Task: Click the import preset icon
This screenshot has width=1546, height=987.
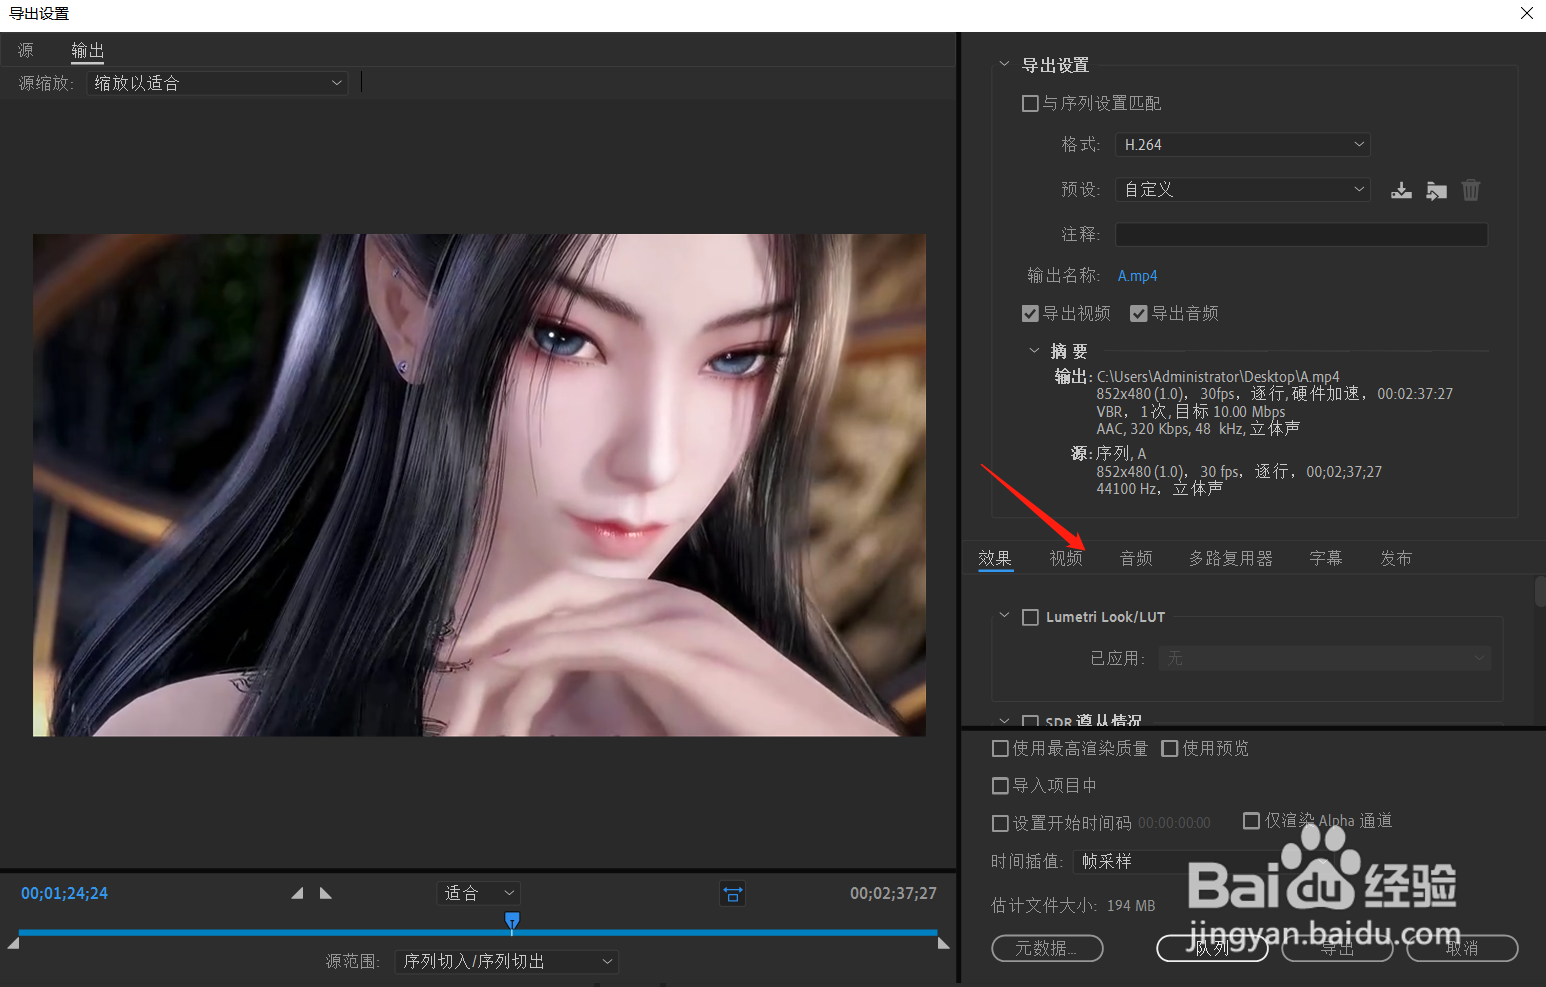Action: [x=1436, y=190]
